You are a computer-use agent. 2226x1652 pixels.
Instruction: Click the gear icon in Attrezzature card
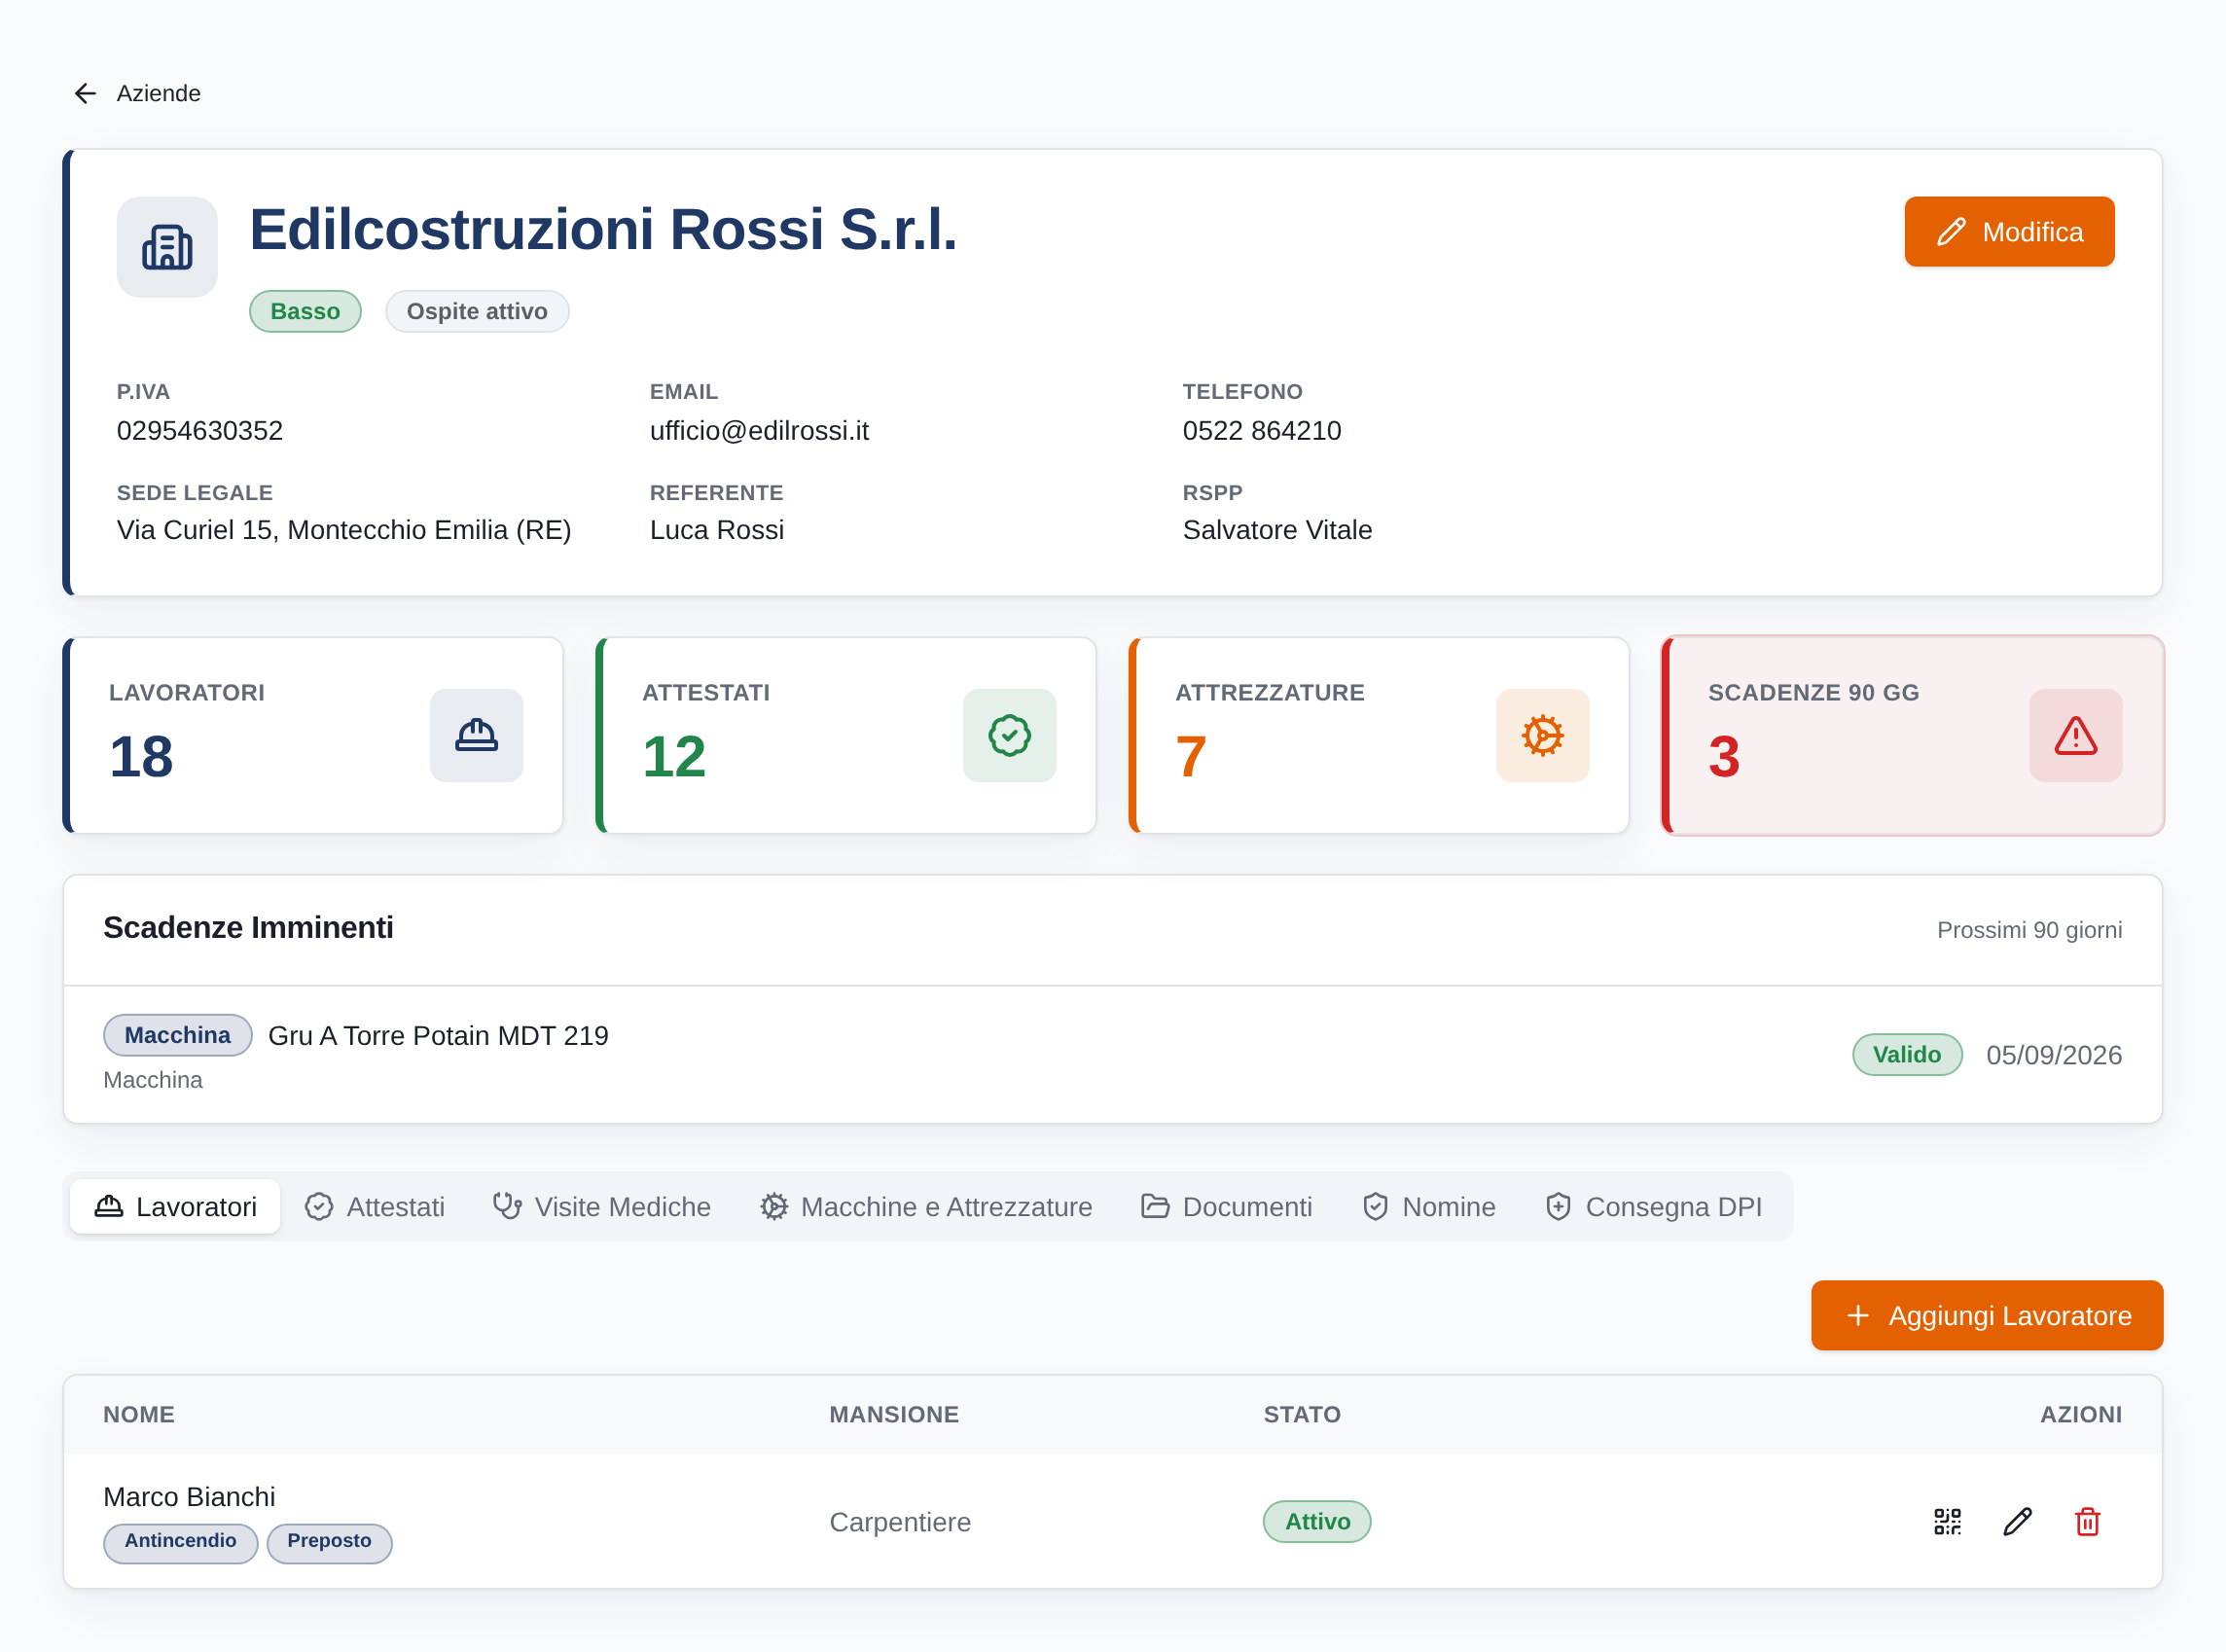point(1542,735)
